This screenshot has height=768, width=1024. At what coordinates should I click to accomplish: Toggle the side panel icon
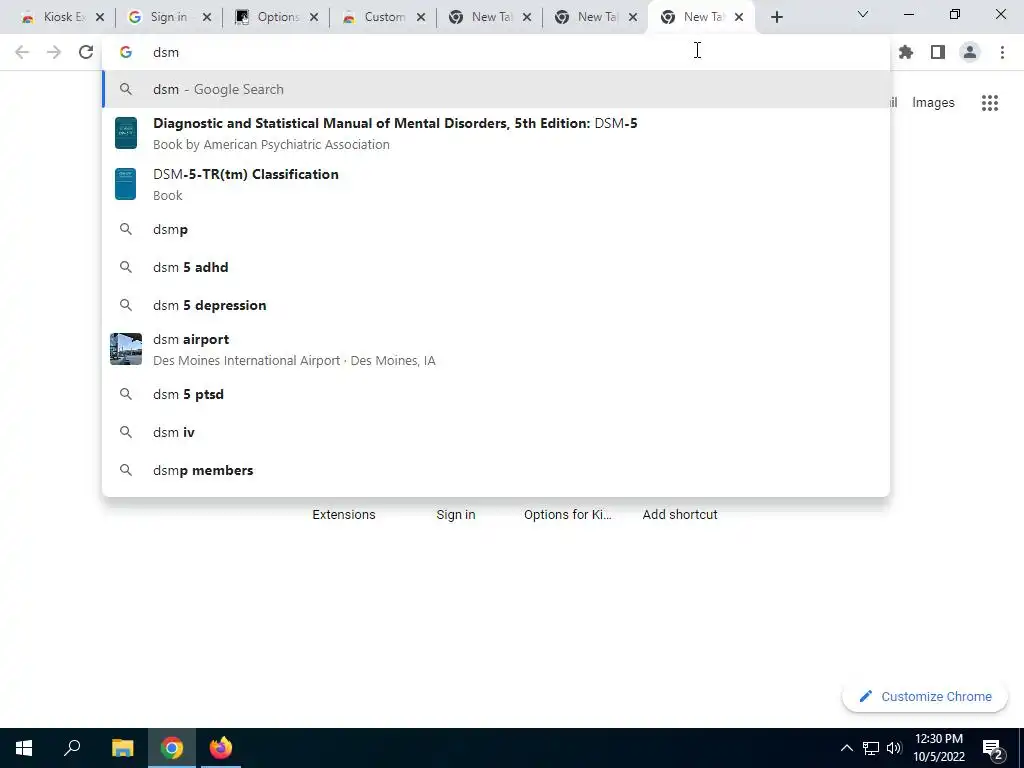pos(938,52)
